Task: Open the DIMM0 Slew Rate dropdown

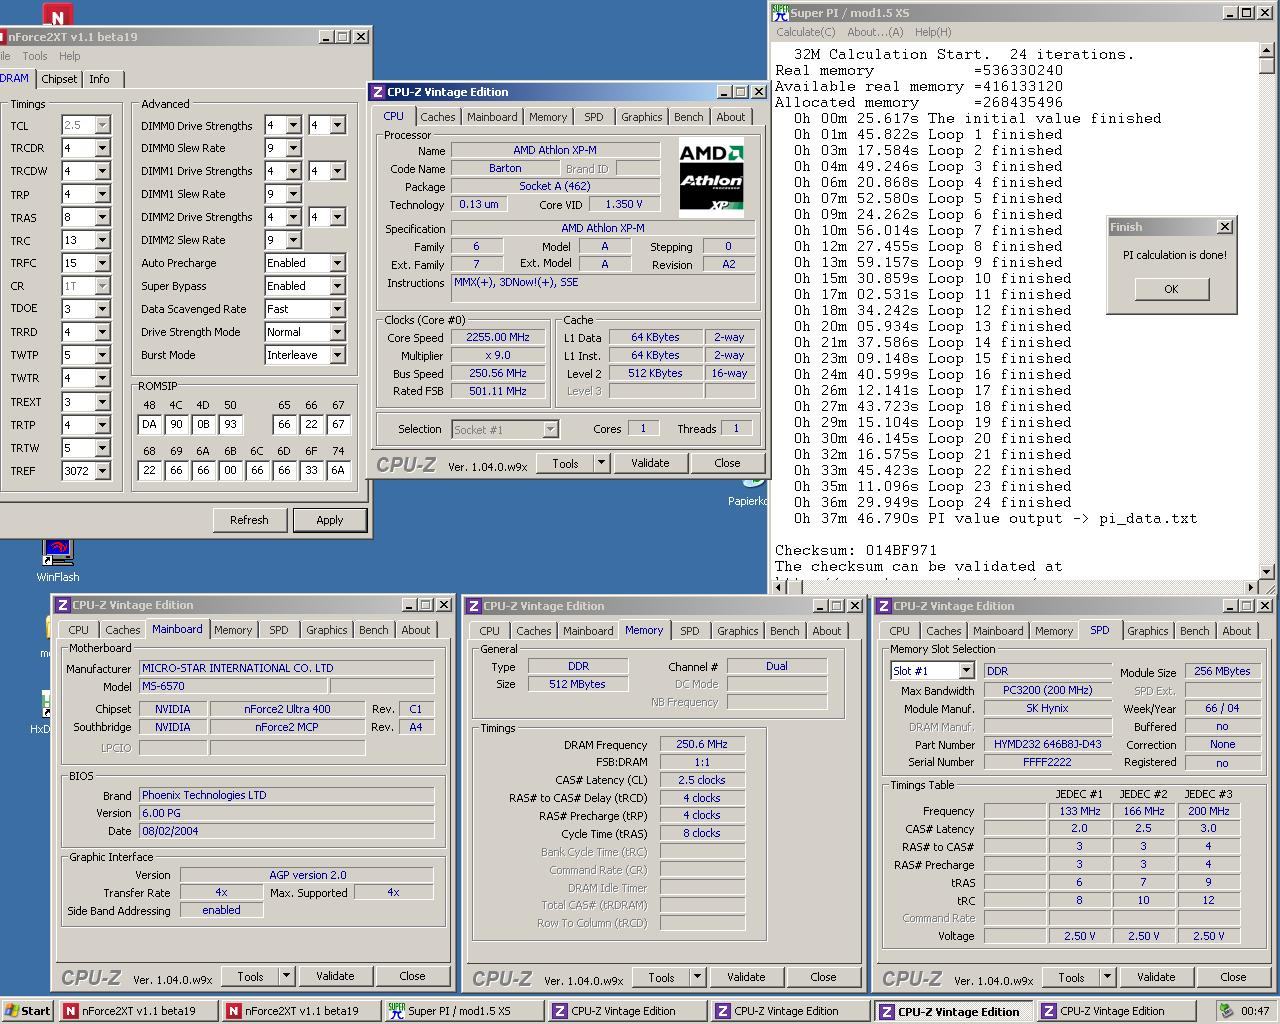Action: pos(293,148)
